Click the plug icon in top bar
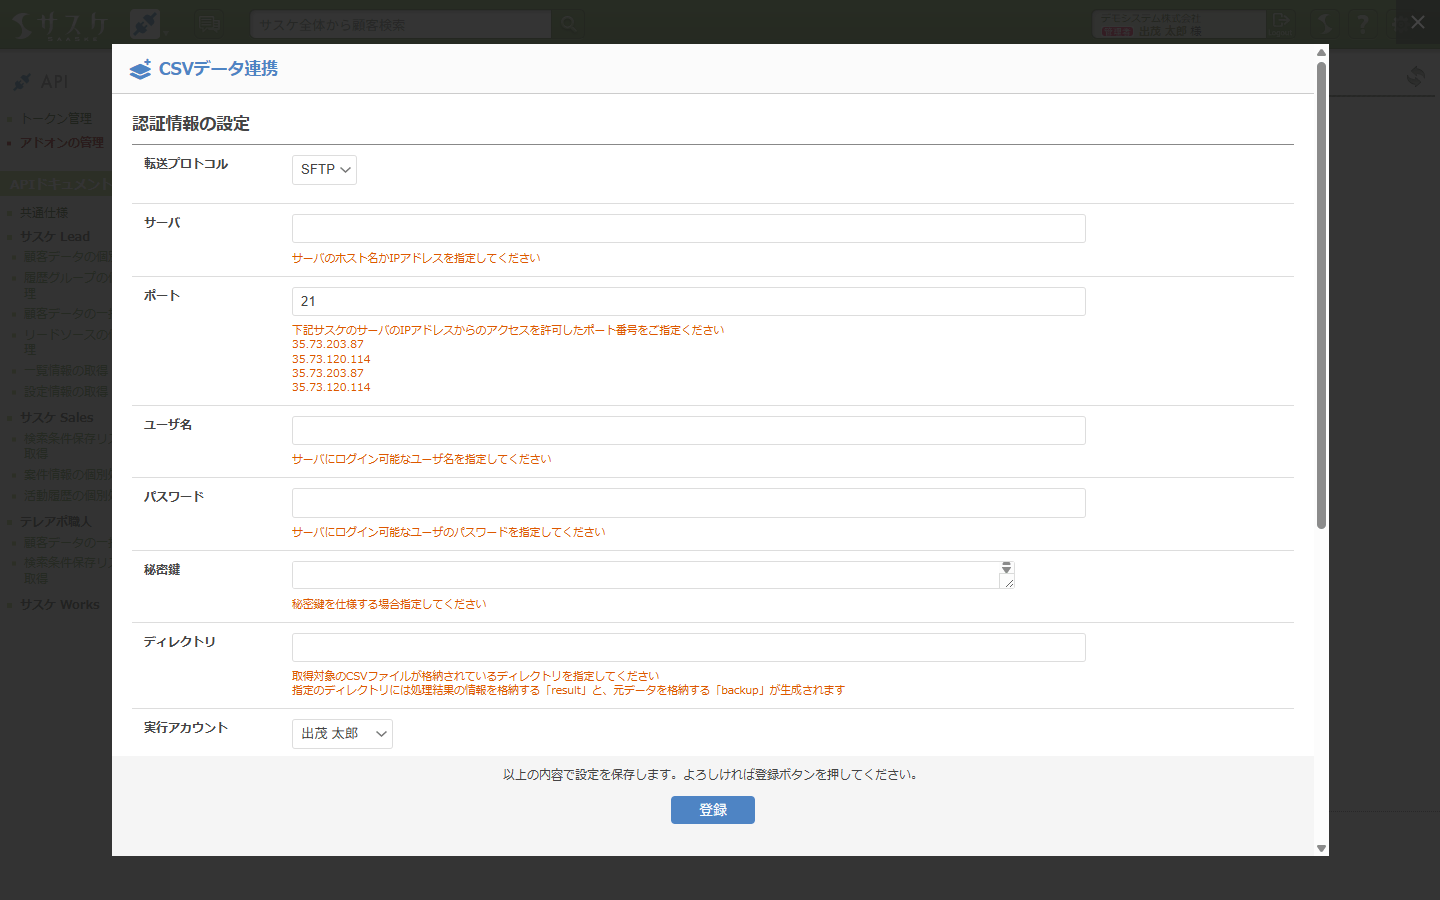 (x=145, y=24)
